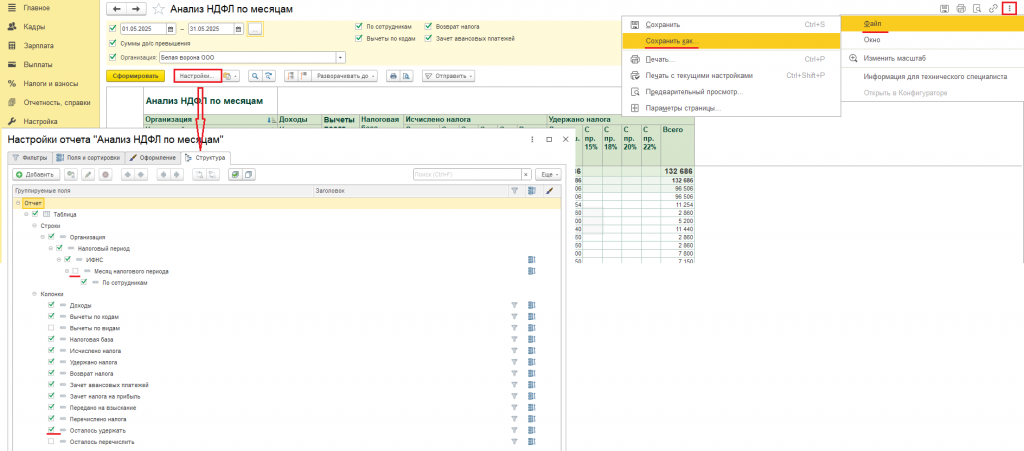Click the back navigation arrow
This screenshot has height=451, width=1024.
click(116, 9)
